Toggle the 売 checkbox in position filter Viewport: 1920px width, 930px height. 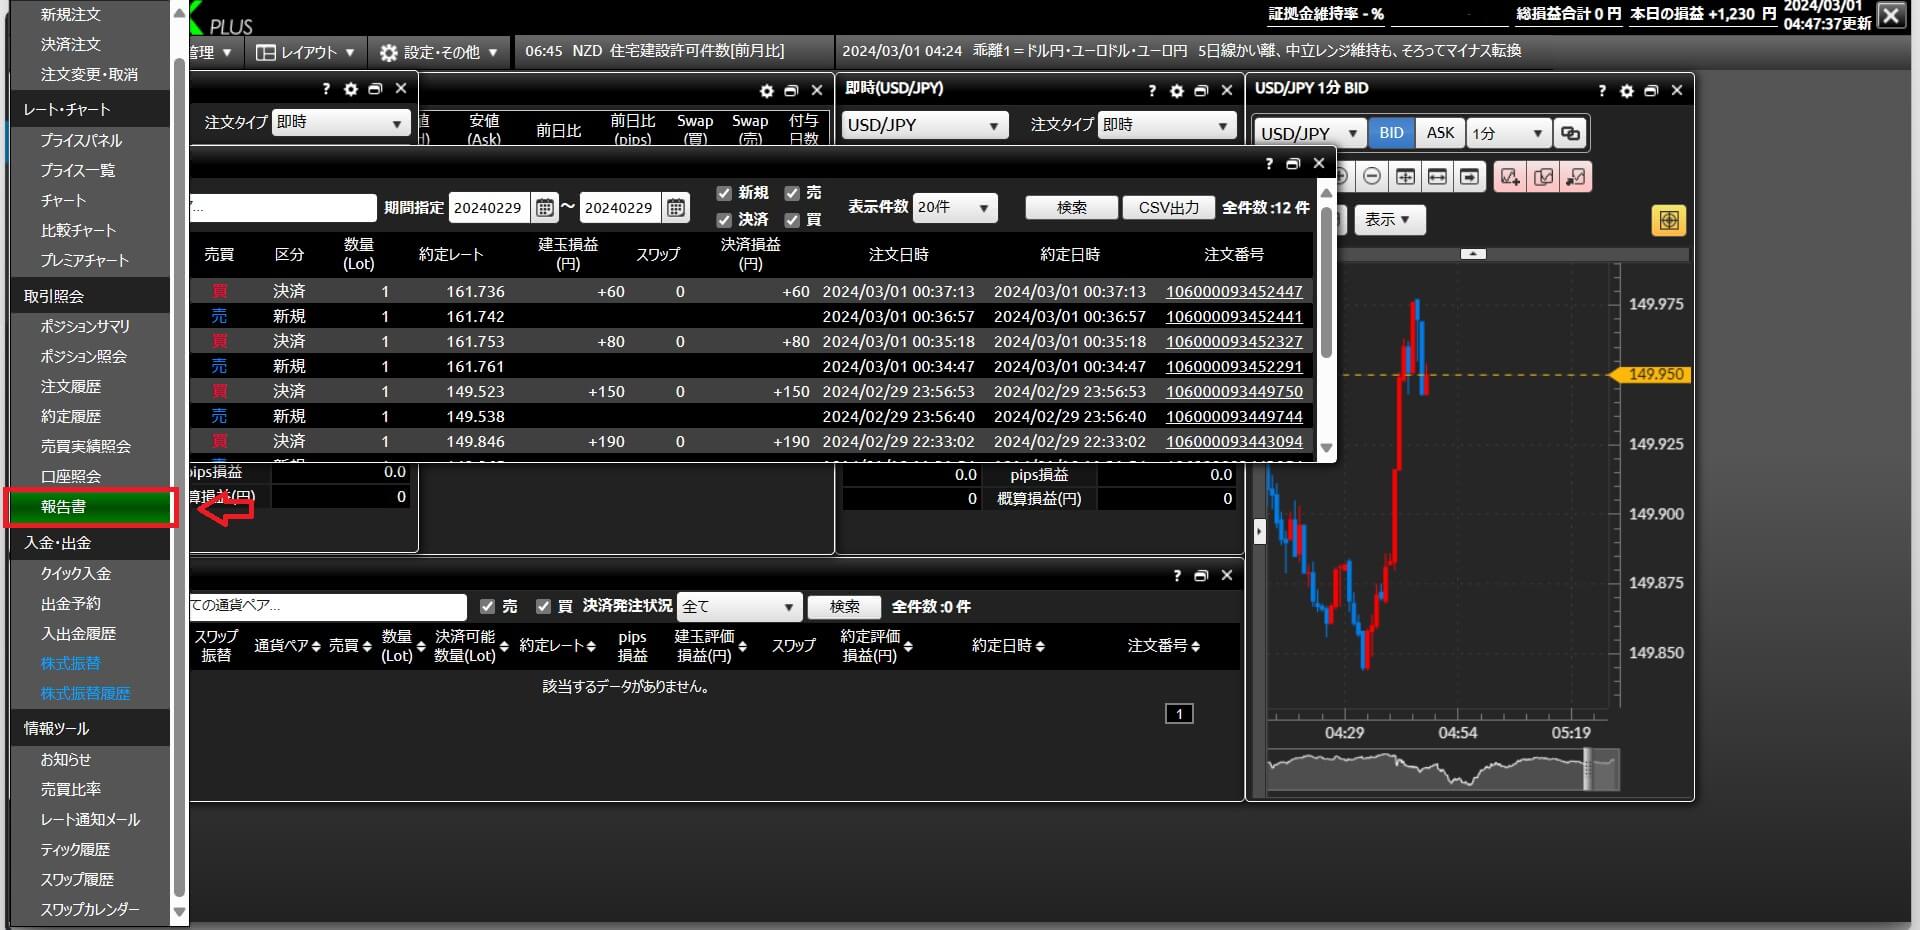[488, 606]
